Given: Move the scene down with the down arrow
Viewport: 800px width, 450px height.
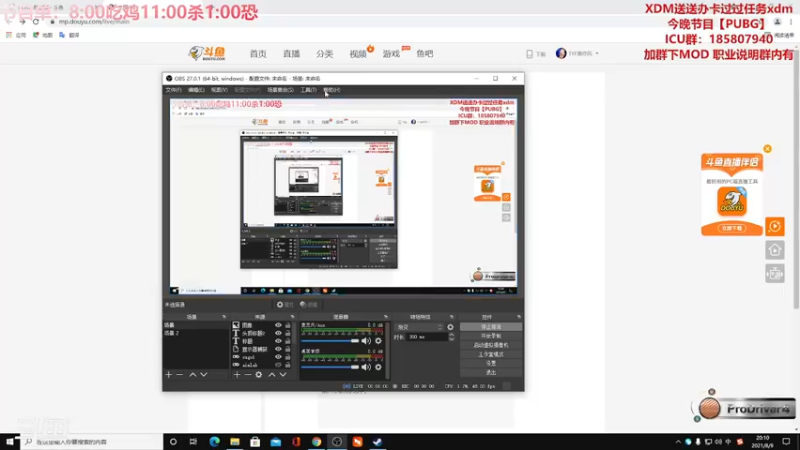Looking at the screenshot, I should tap(204, 374).
